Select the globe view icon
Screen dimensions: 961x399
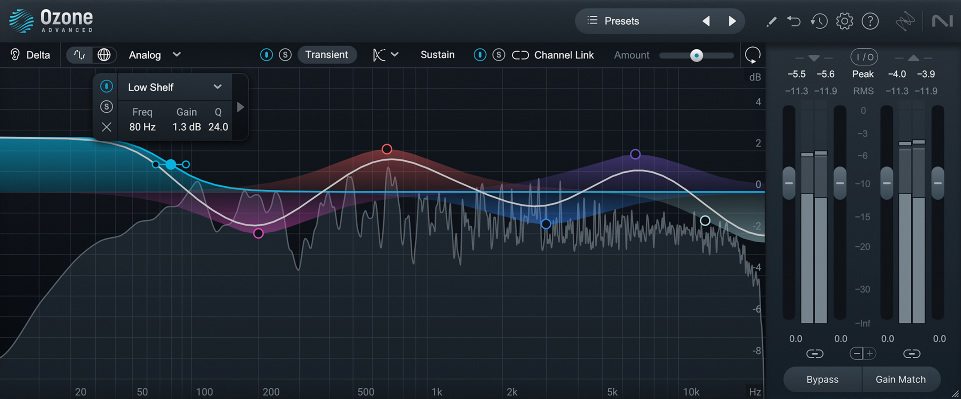(104, 55)
